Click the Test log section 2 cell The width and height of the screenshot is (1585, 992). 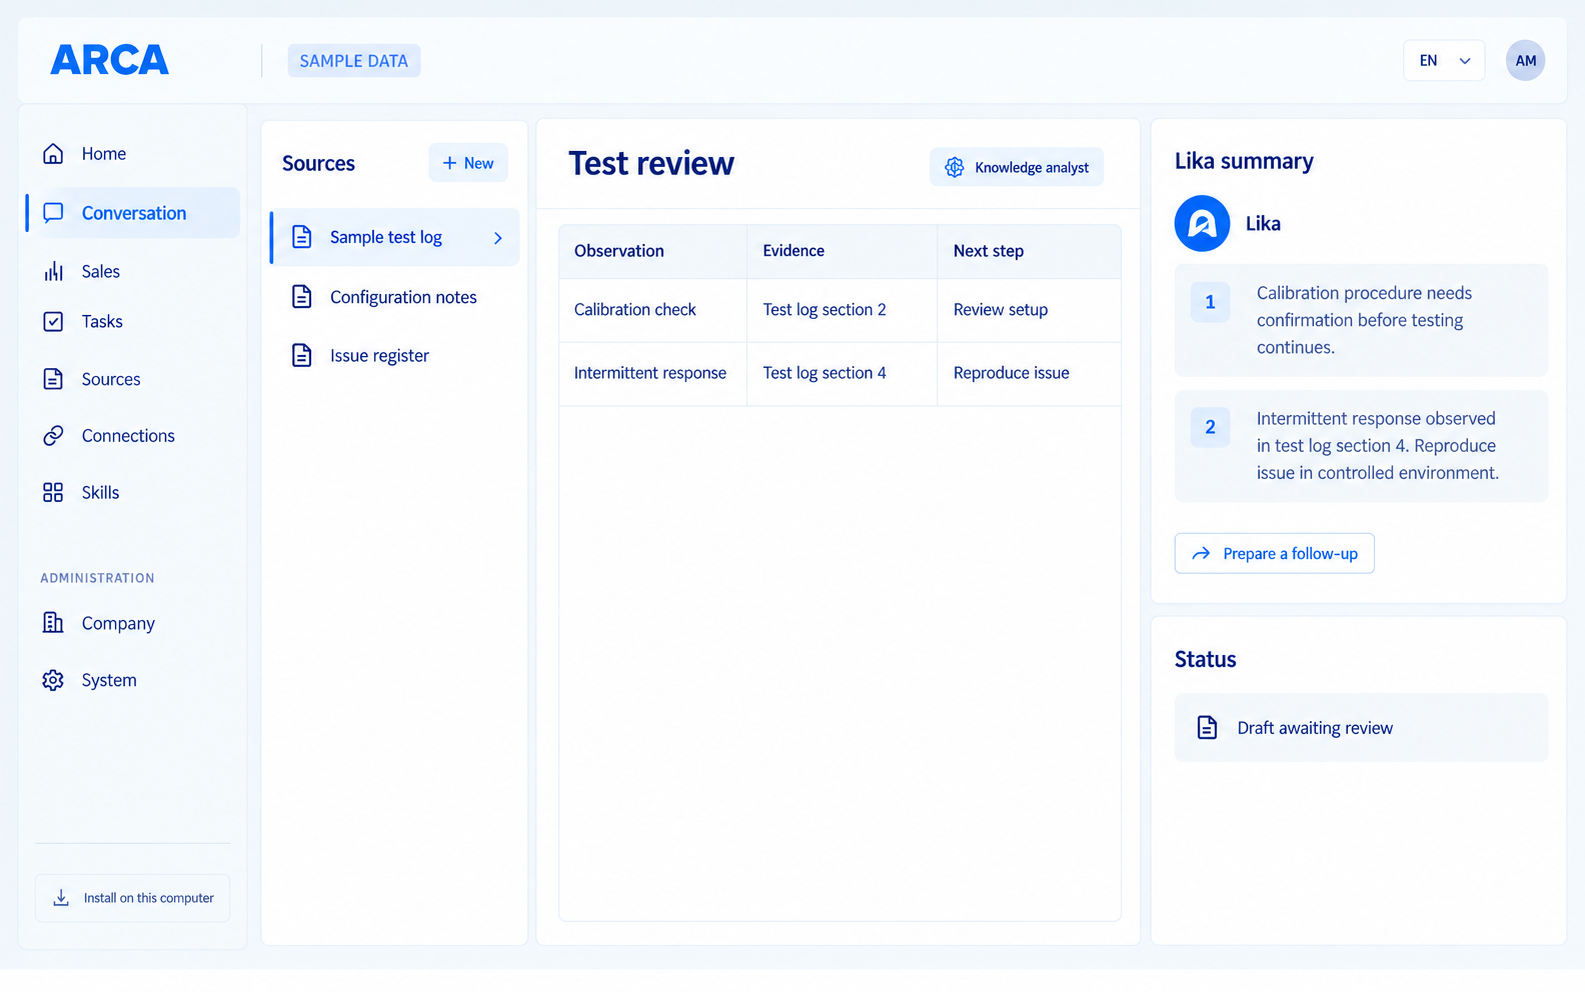pos(842,310)
